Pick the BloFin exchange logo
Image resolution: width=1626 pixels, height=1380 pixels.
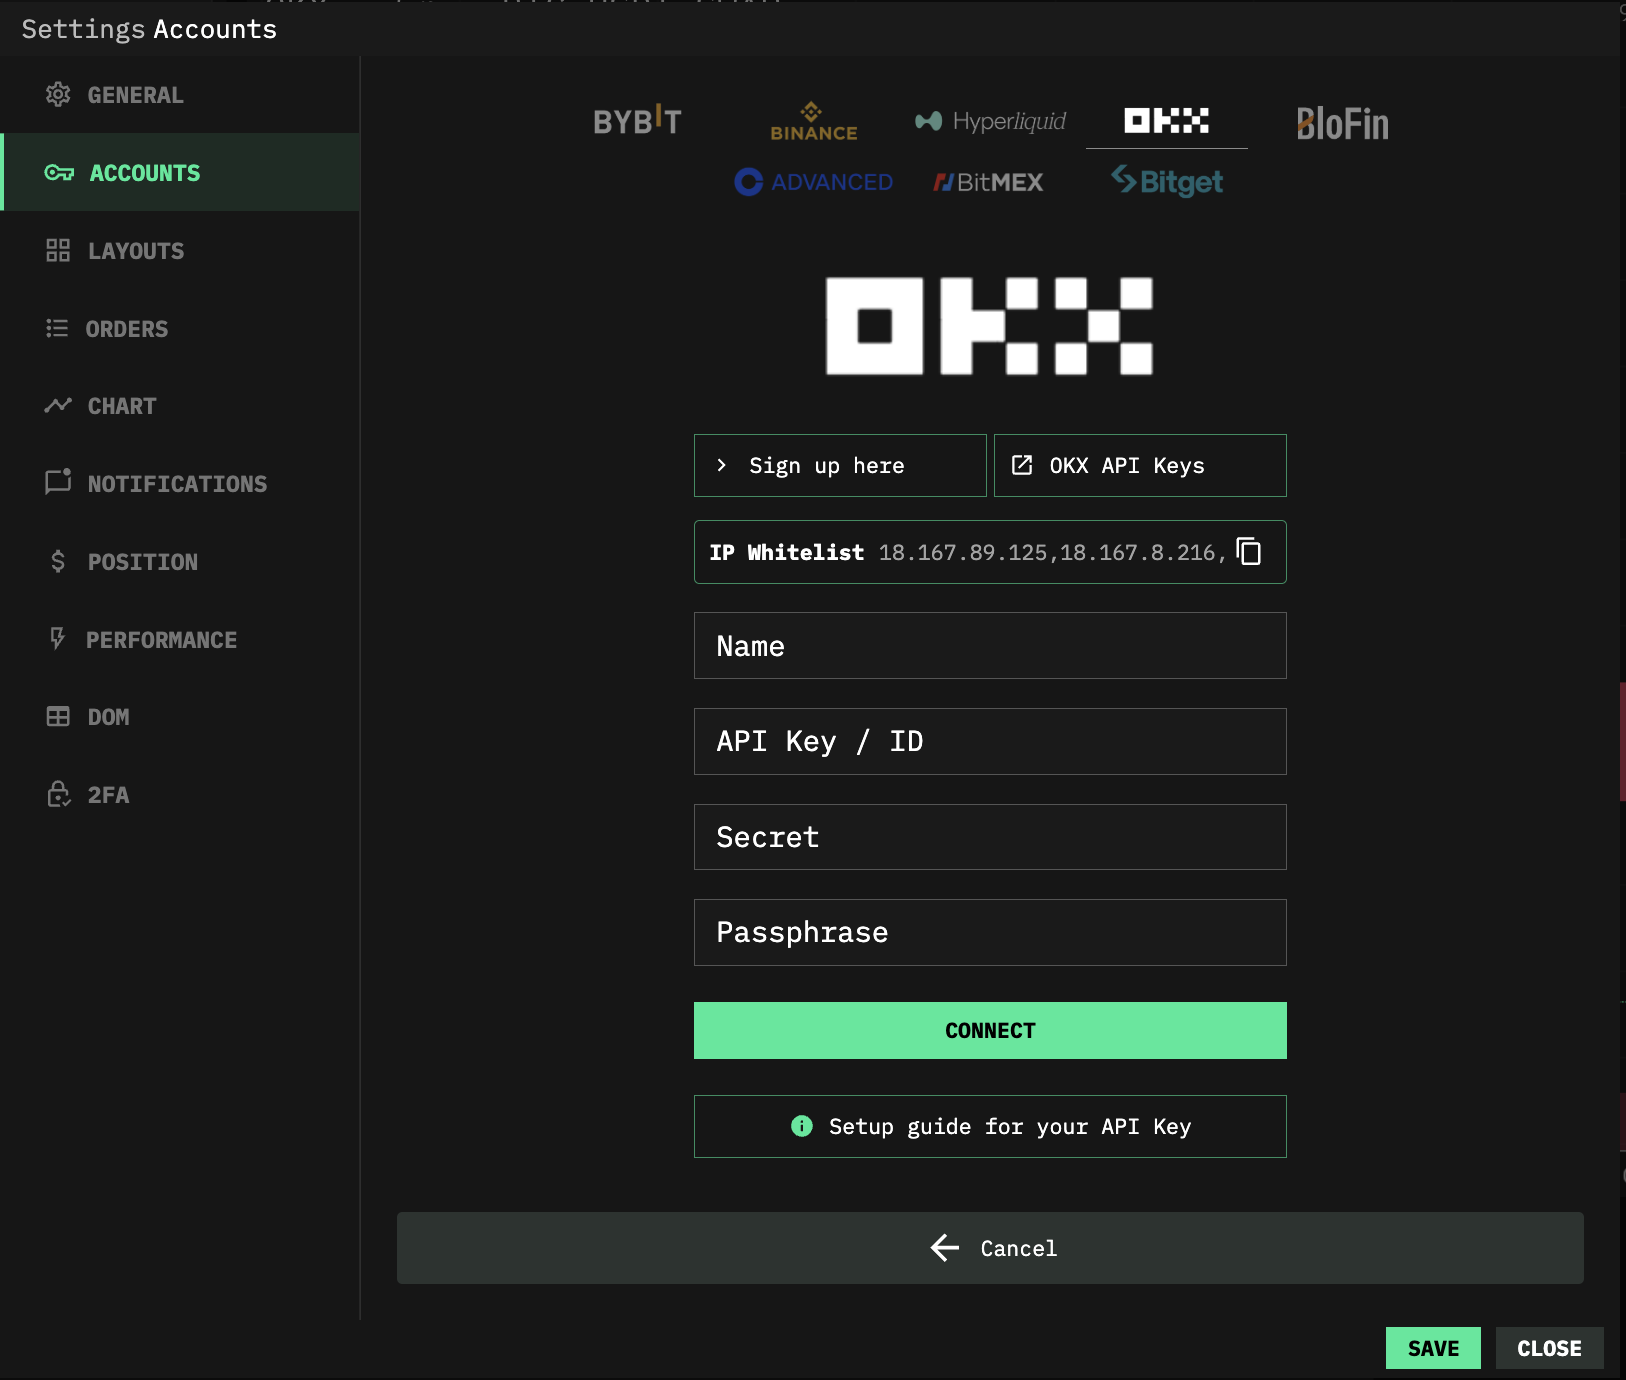[1342, 124]
